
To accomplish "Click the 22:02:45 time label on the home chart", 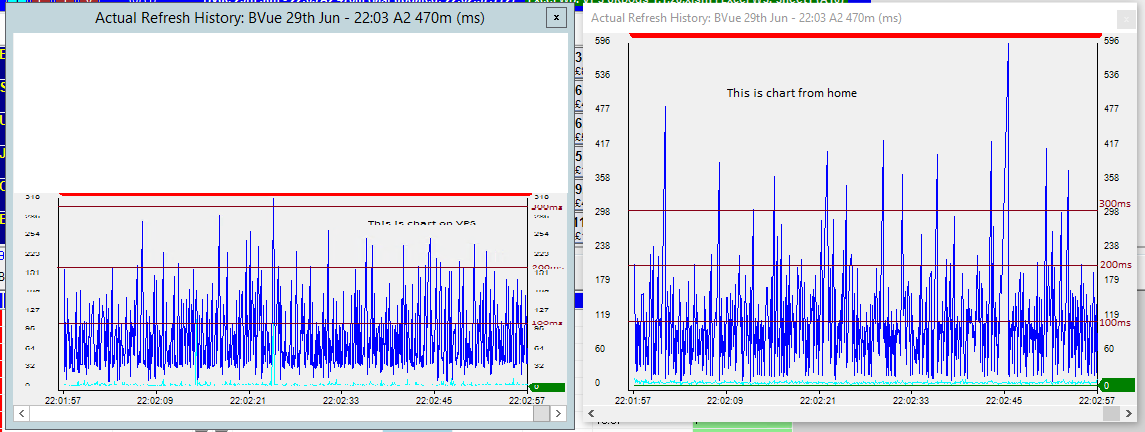I will point(1003,400).
